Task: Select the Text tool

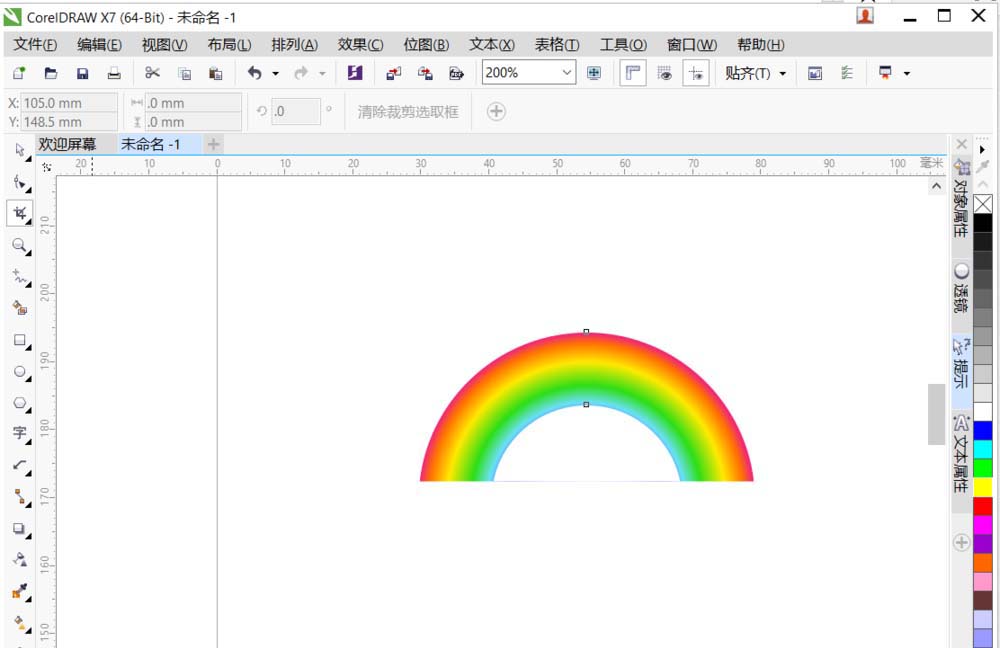Action: pyautogui.click(x=20, y=434)
